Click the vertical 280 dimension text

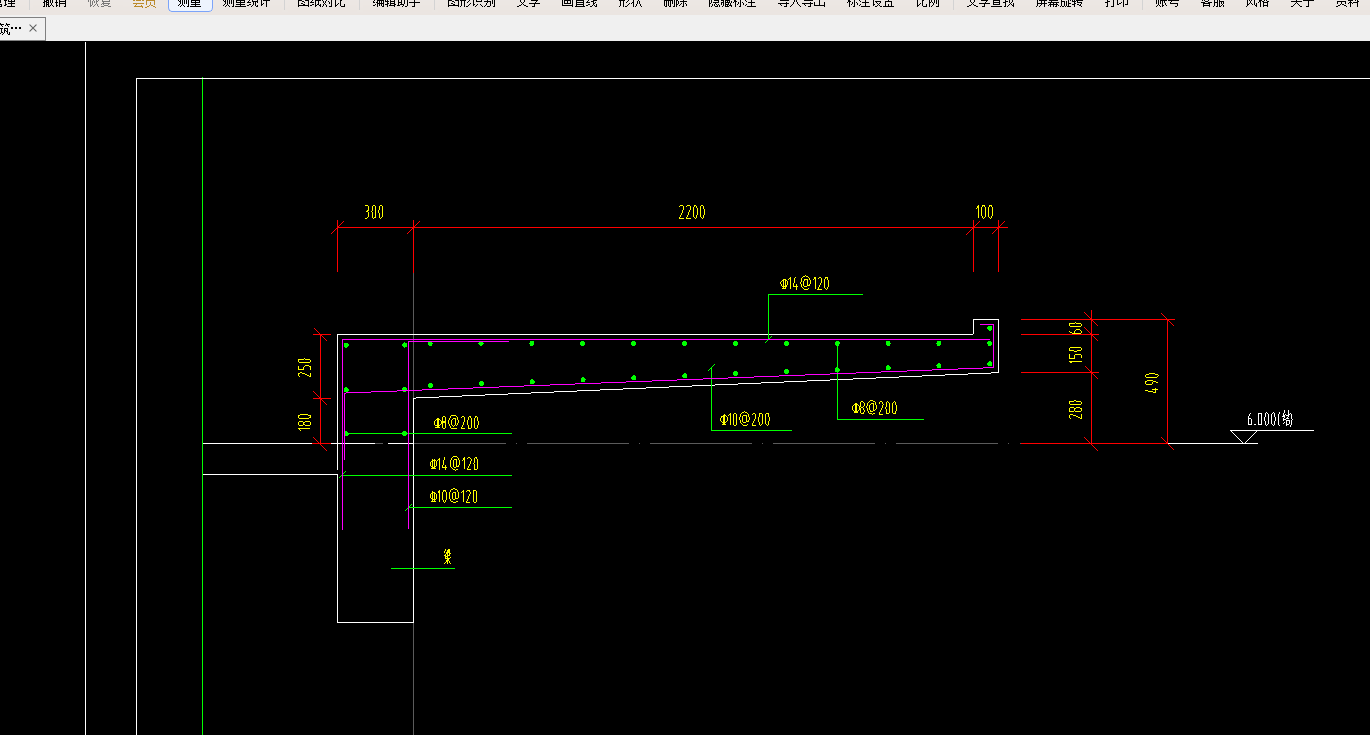(1077, 408)
